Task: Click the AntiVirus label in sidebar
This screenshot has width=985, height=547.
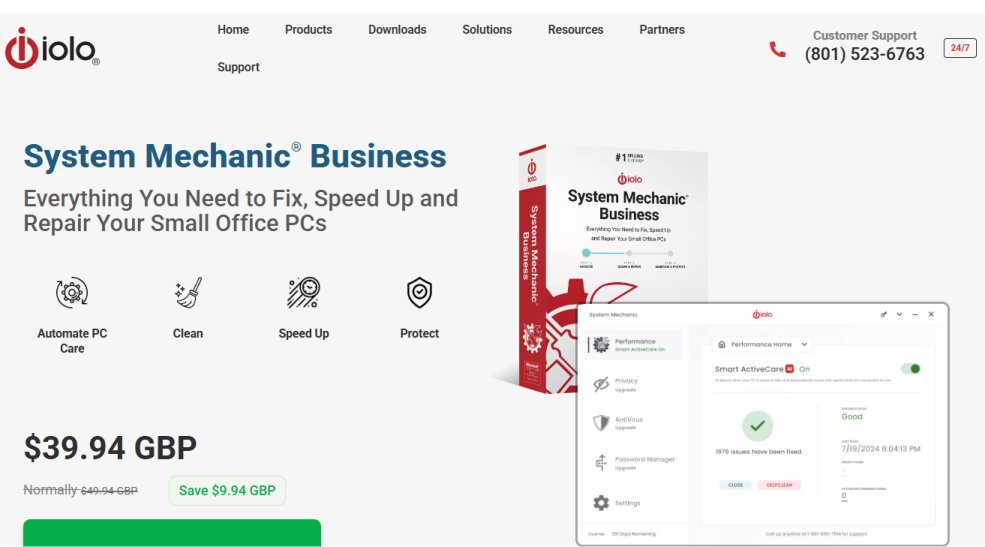Action: [x=628, y=420]
